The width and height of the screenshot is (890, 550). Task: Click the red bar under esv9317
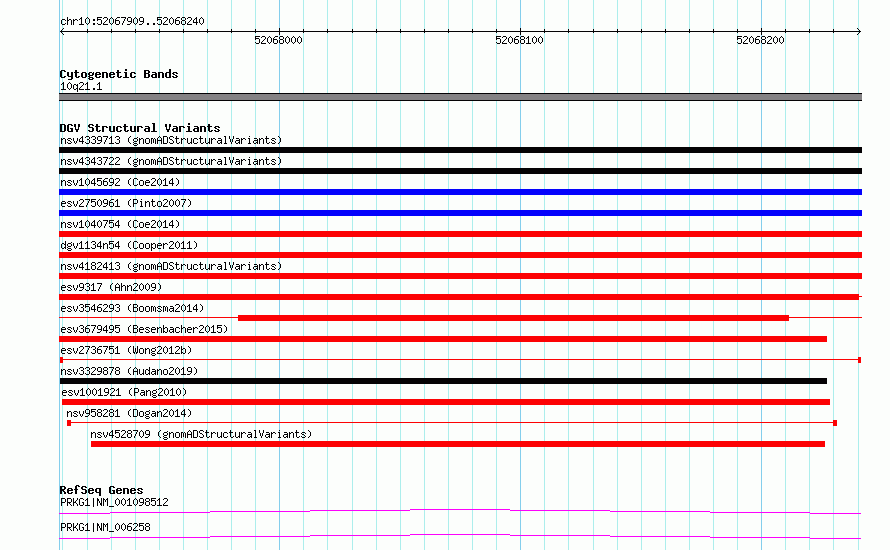459,297
